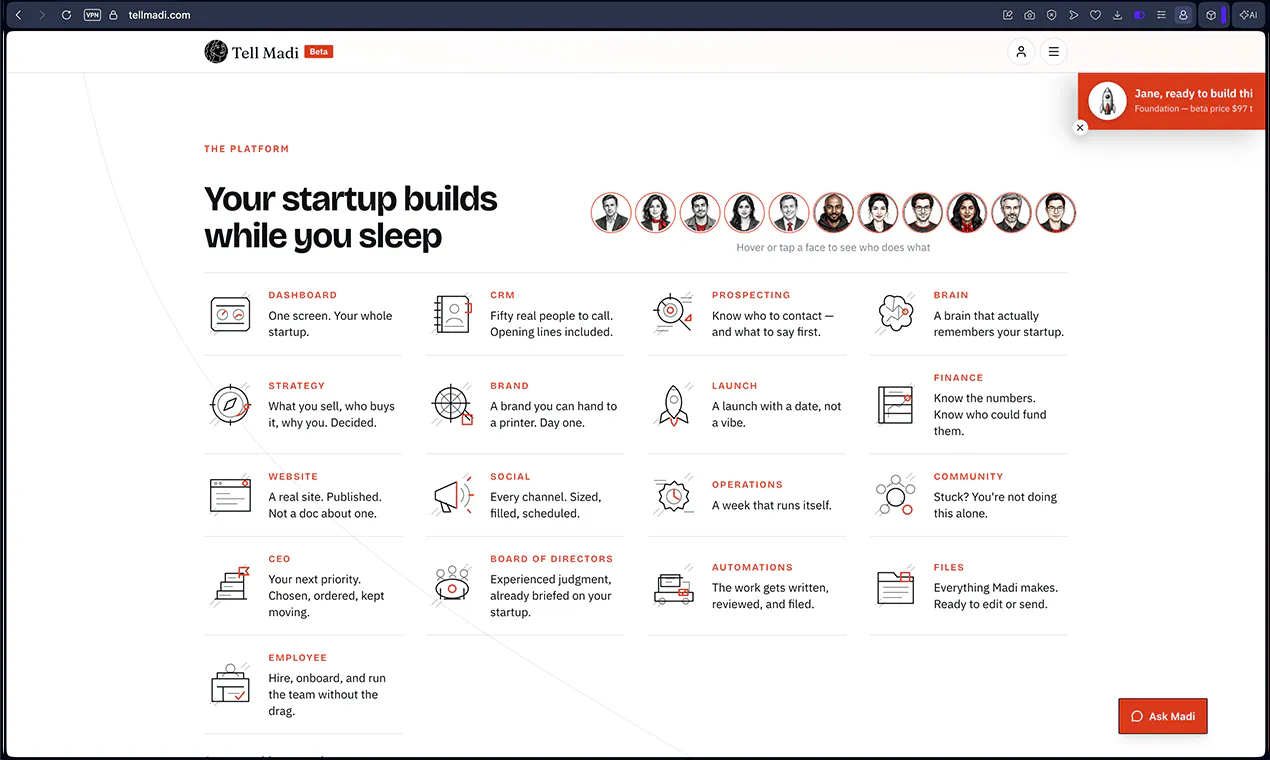This screenshot has height=760, width=1270.
Task: Open the AI button in browser toolbar
Action: click(x=1248, y=15)
